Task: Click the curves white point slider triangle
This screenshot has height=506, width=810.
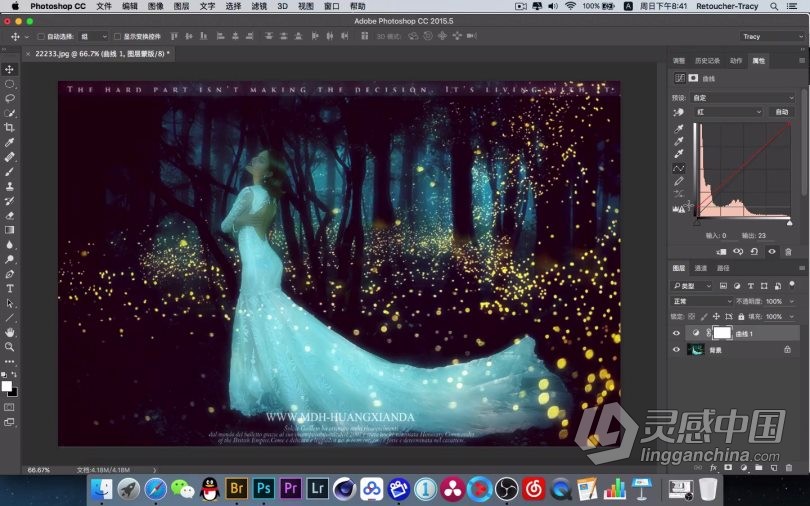Action: (789, 223)
